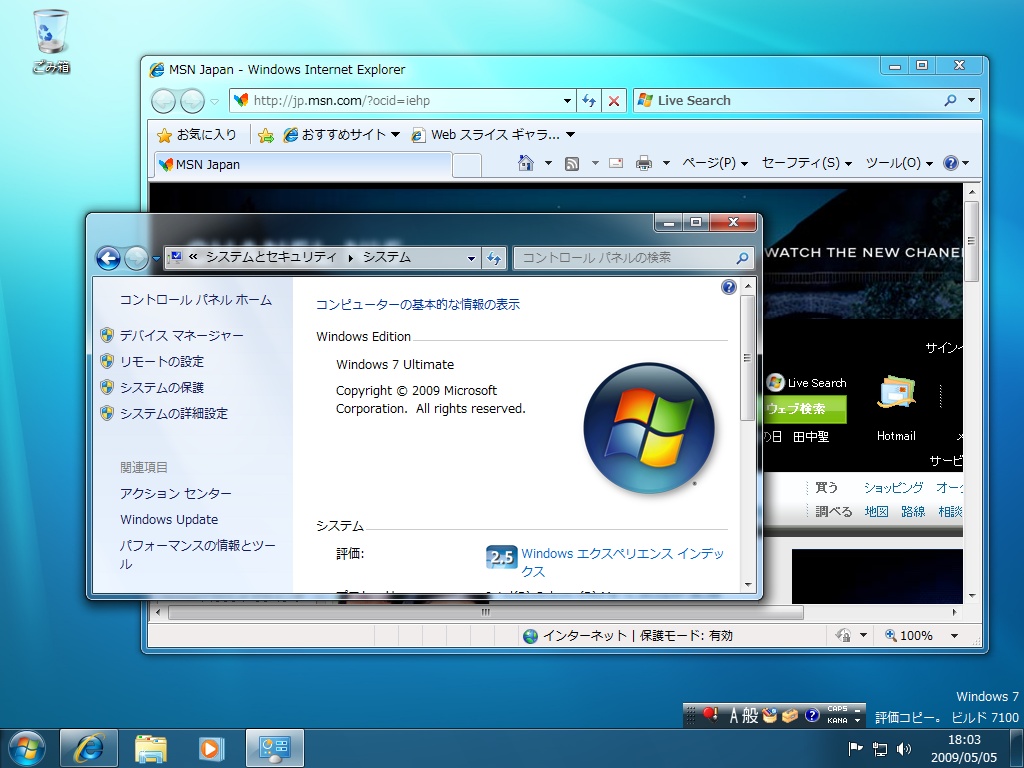Open システムの詳細設定 link
This screenshot has width=1024, height=768.
point(174,414)
